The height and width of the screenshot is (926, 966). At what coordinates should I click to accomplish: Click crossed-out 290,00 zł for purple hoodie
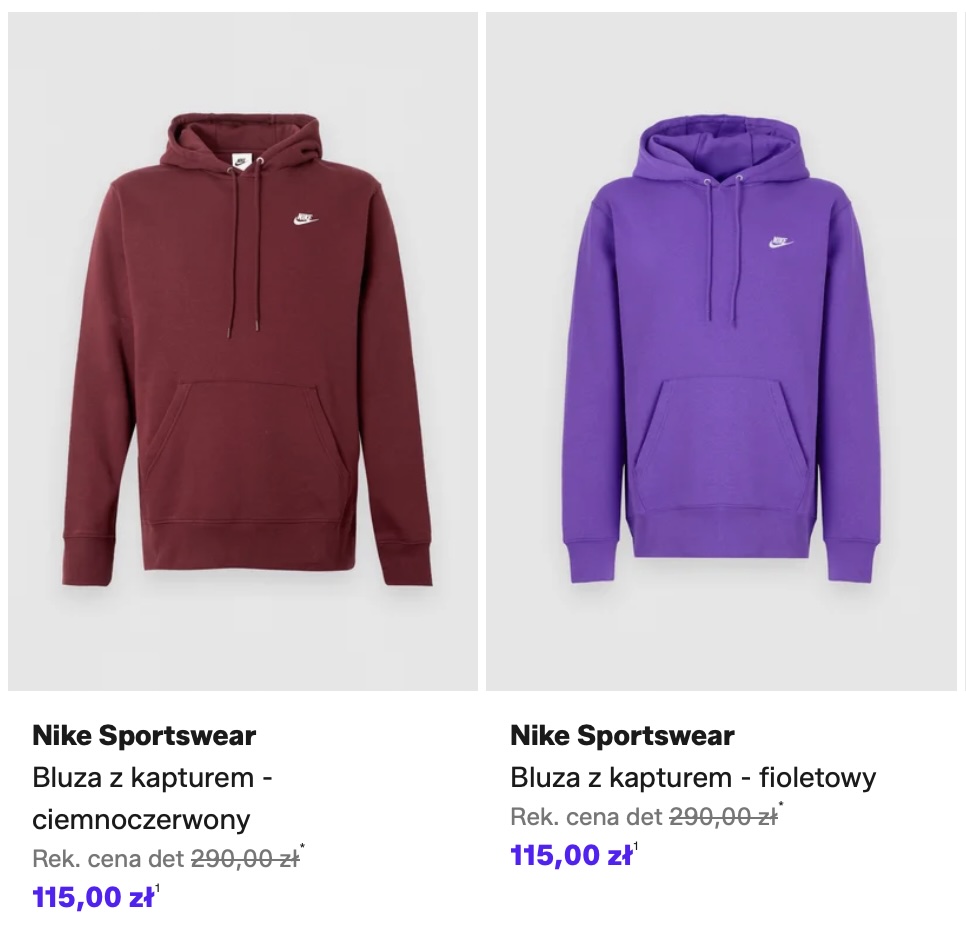[723, 816]
